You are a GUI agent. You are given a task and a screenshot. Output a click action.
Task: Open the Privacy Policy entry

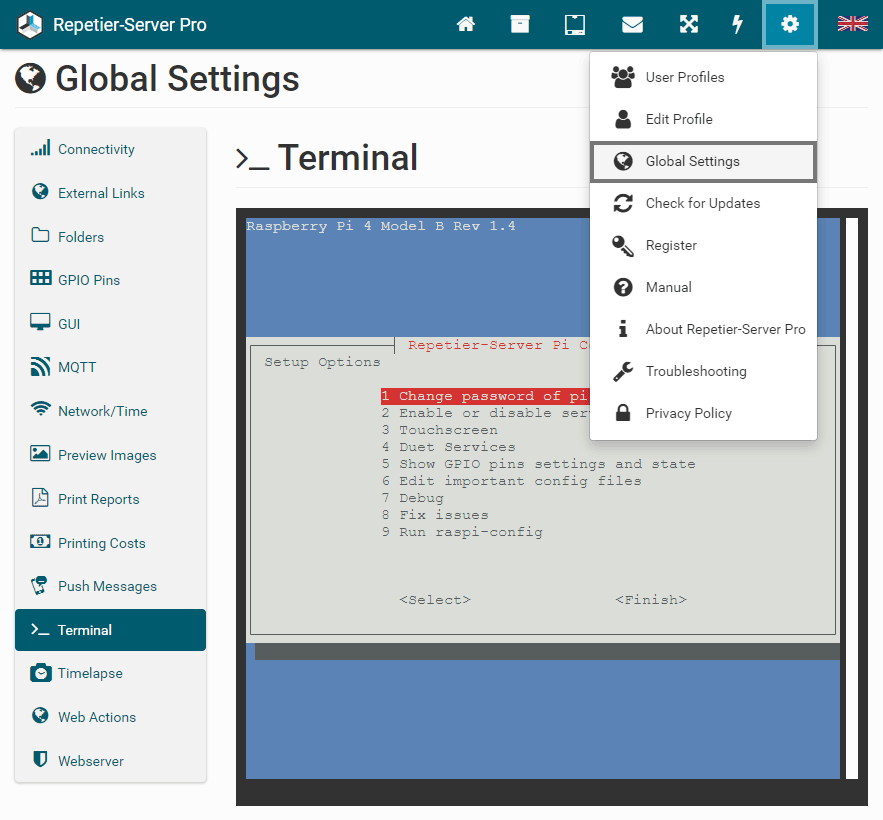703,413
